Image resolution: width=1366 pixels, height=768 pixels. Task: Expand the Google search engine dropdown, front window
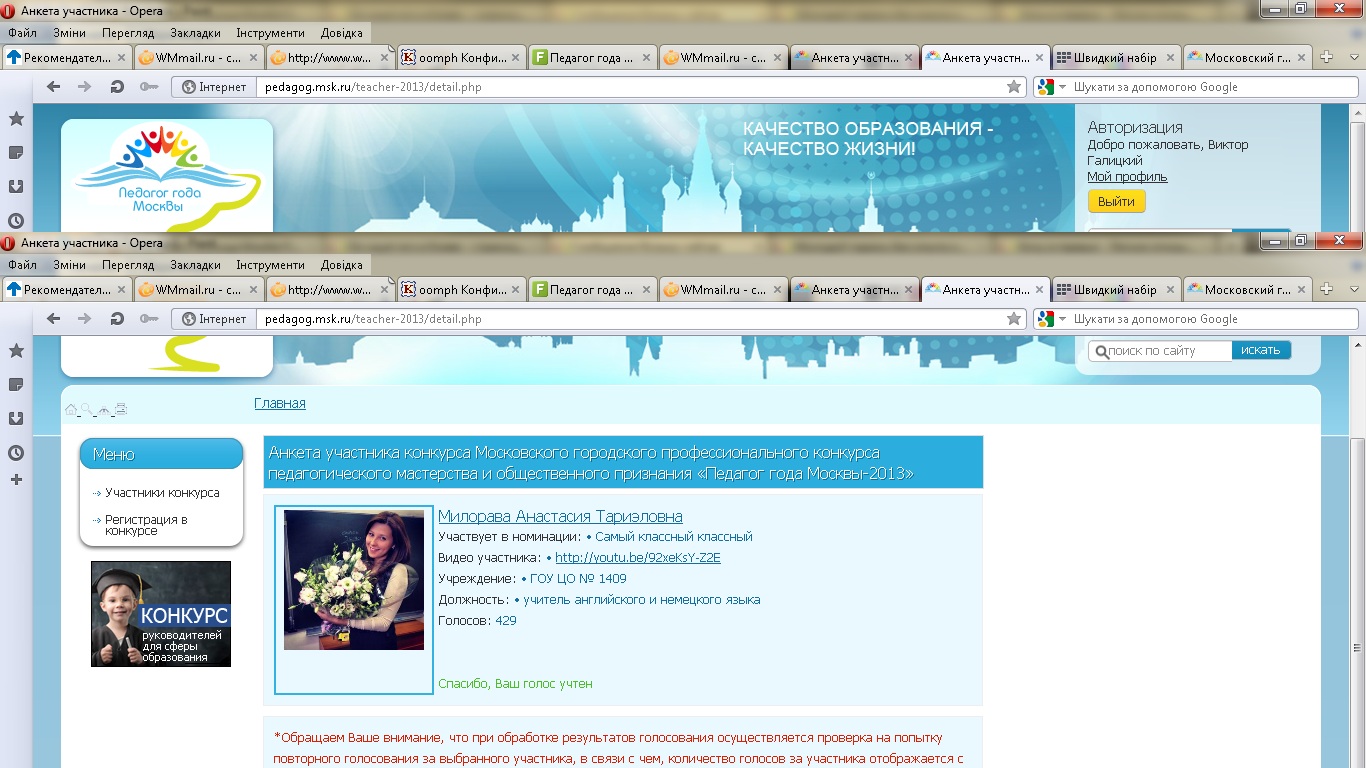[1063, 319]
